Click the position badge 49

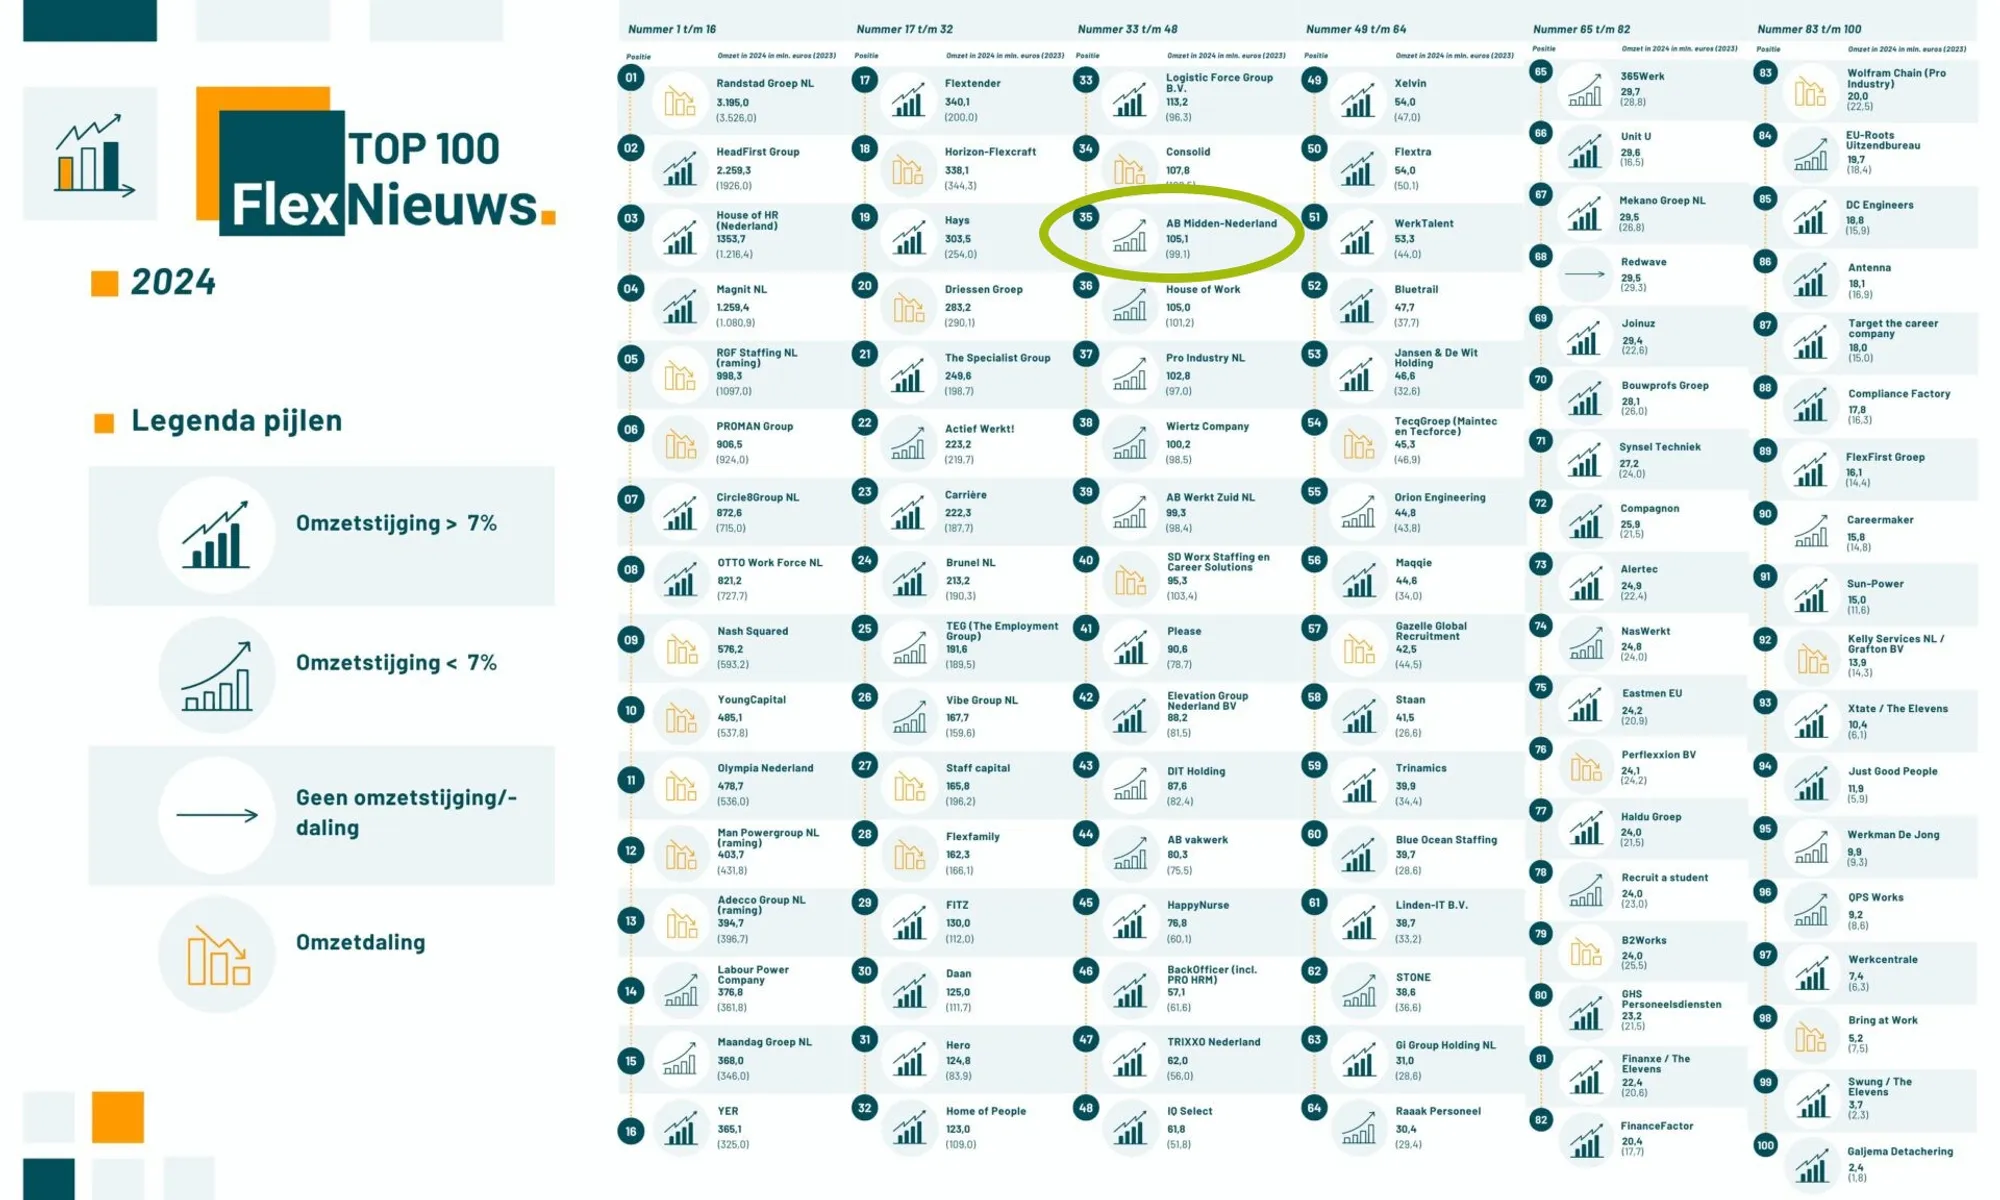tap(1314, 80)
